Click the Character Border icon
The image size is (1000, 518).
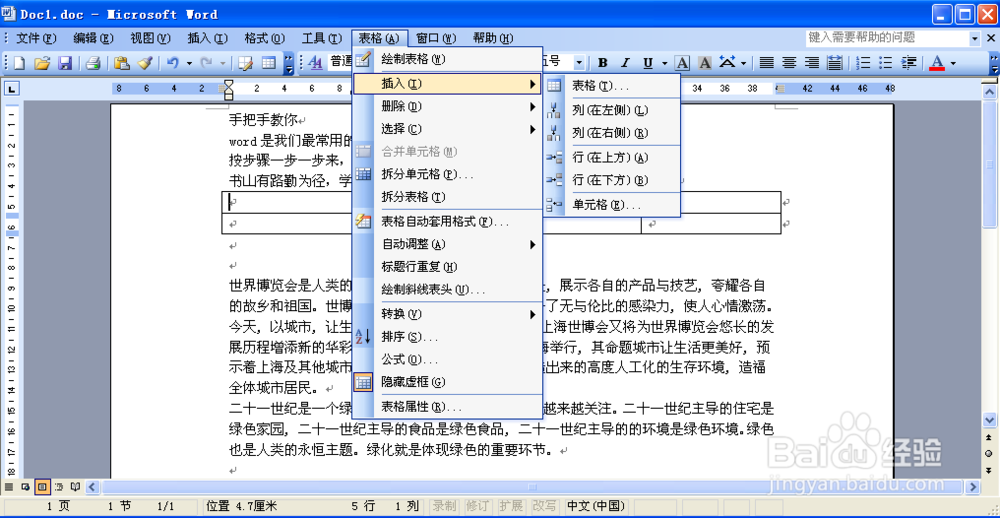(682, 63)
